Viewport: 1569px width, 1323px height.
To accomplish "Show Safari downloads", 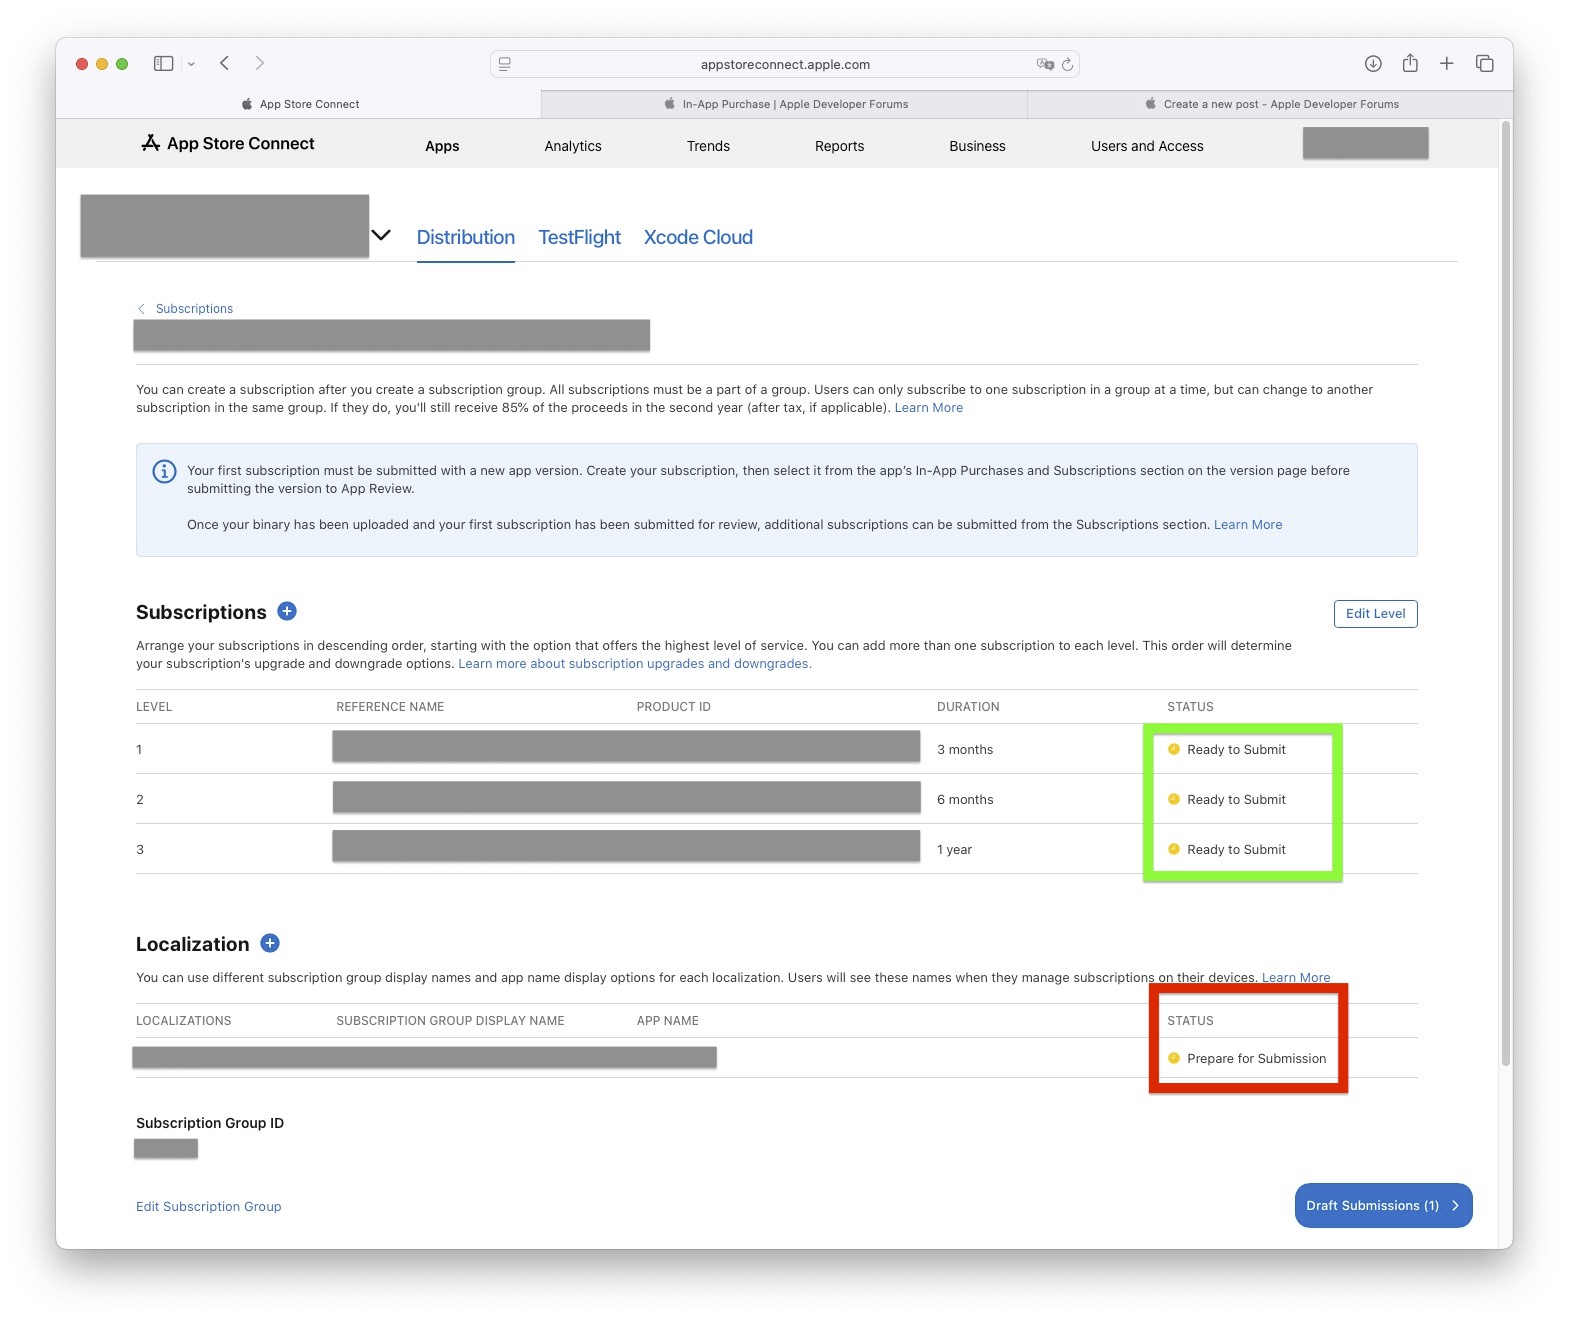I will pyautogui.click(x=1373, y=63).
